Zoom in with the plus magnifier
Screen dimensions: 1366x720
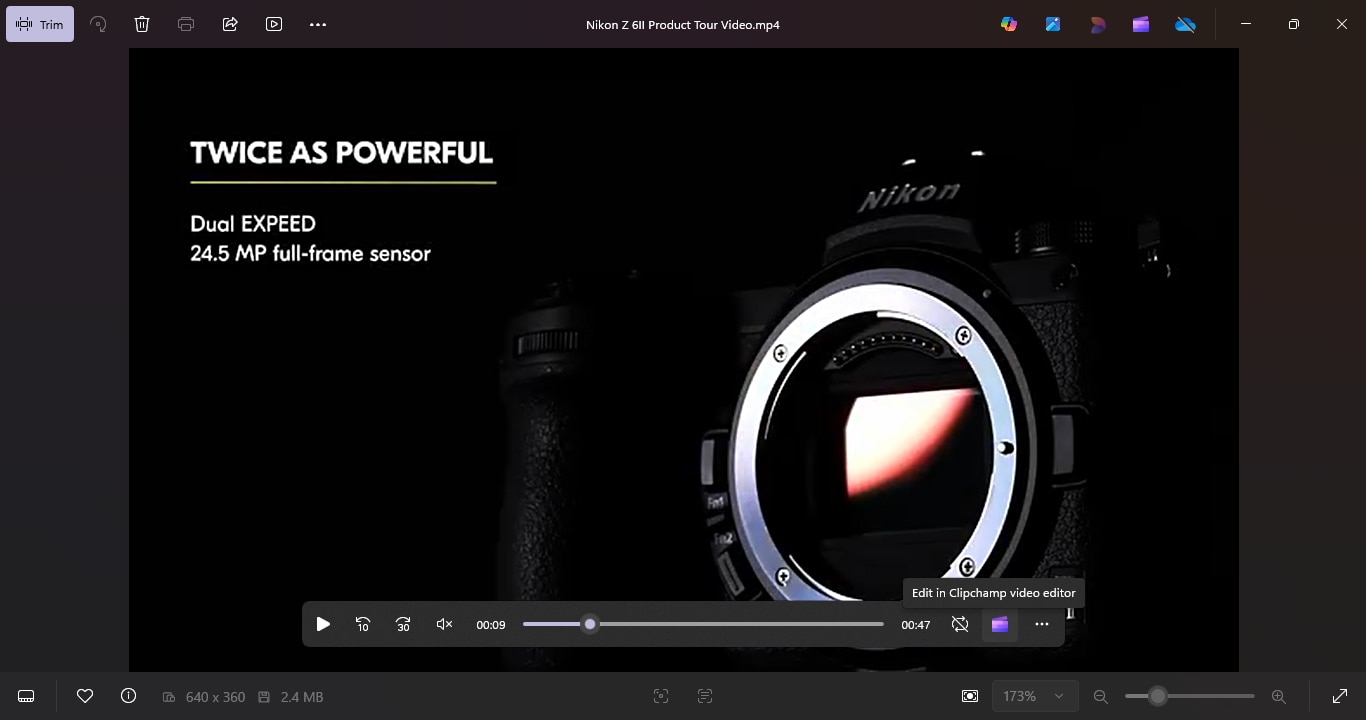pyautogui.click(x=1279, y=696)
